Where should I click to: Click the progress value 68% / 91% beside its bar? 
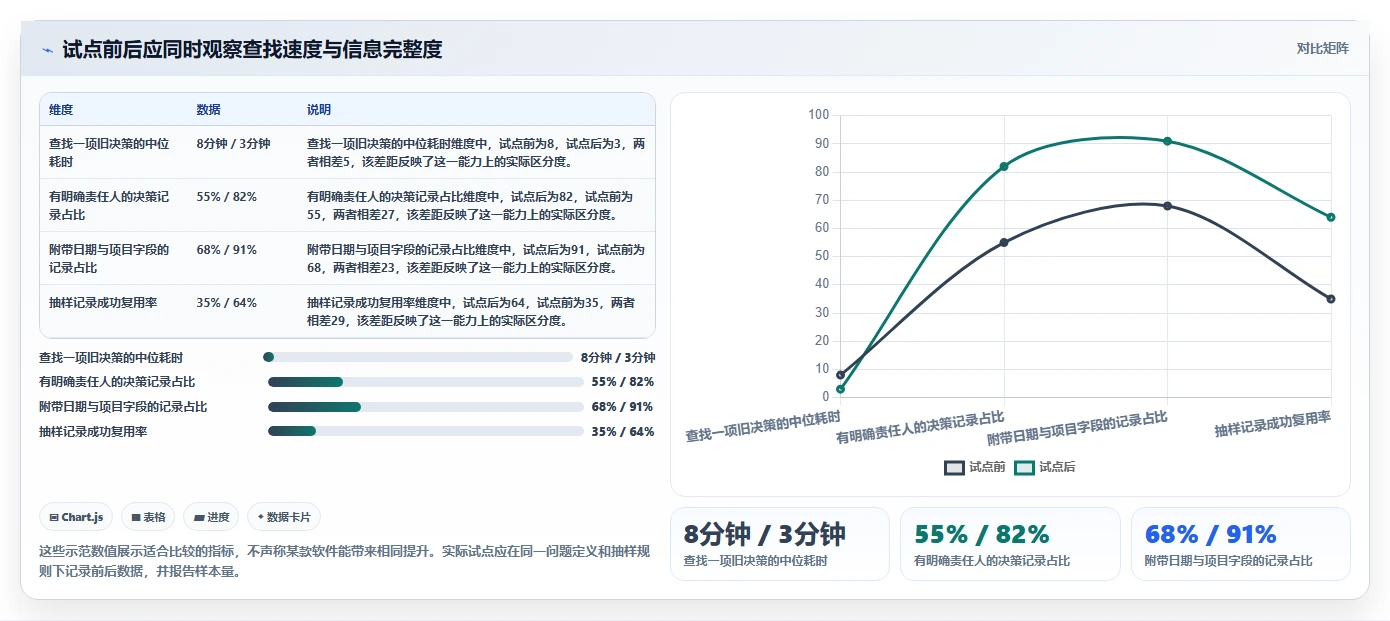623,407
